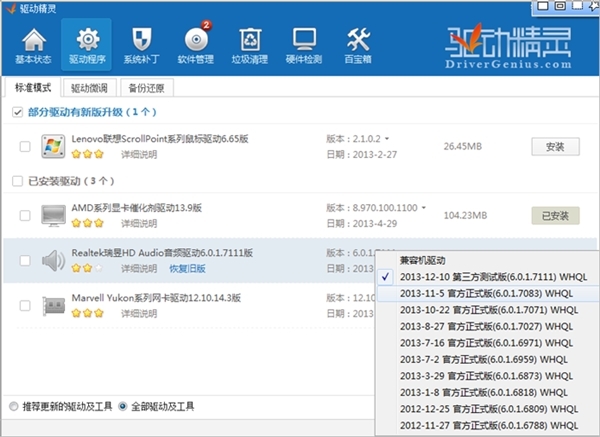This screenshot has height=437, width=600.
Task: Click 安装 button for Lenovo driver
Action: pos(555,147)
